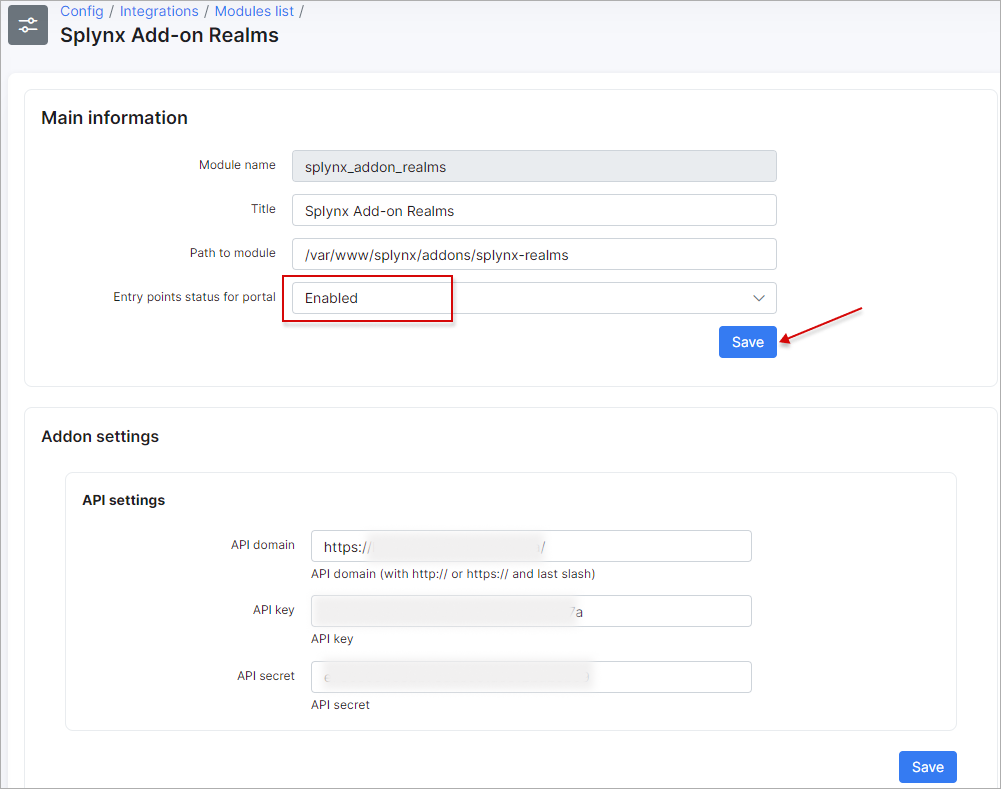Save the Main information section
This screenshot has height=789, width=1001.
point(747,342)
